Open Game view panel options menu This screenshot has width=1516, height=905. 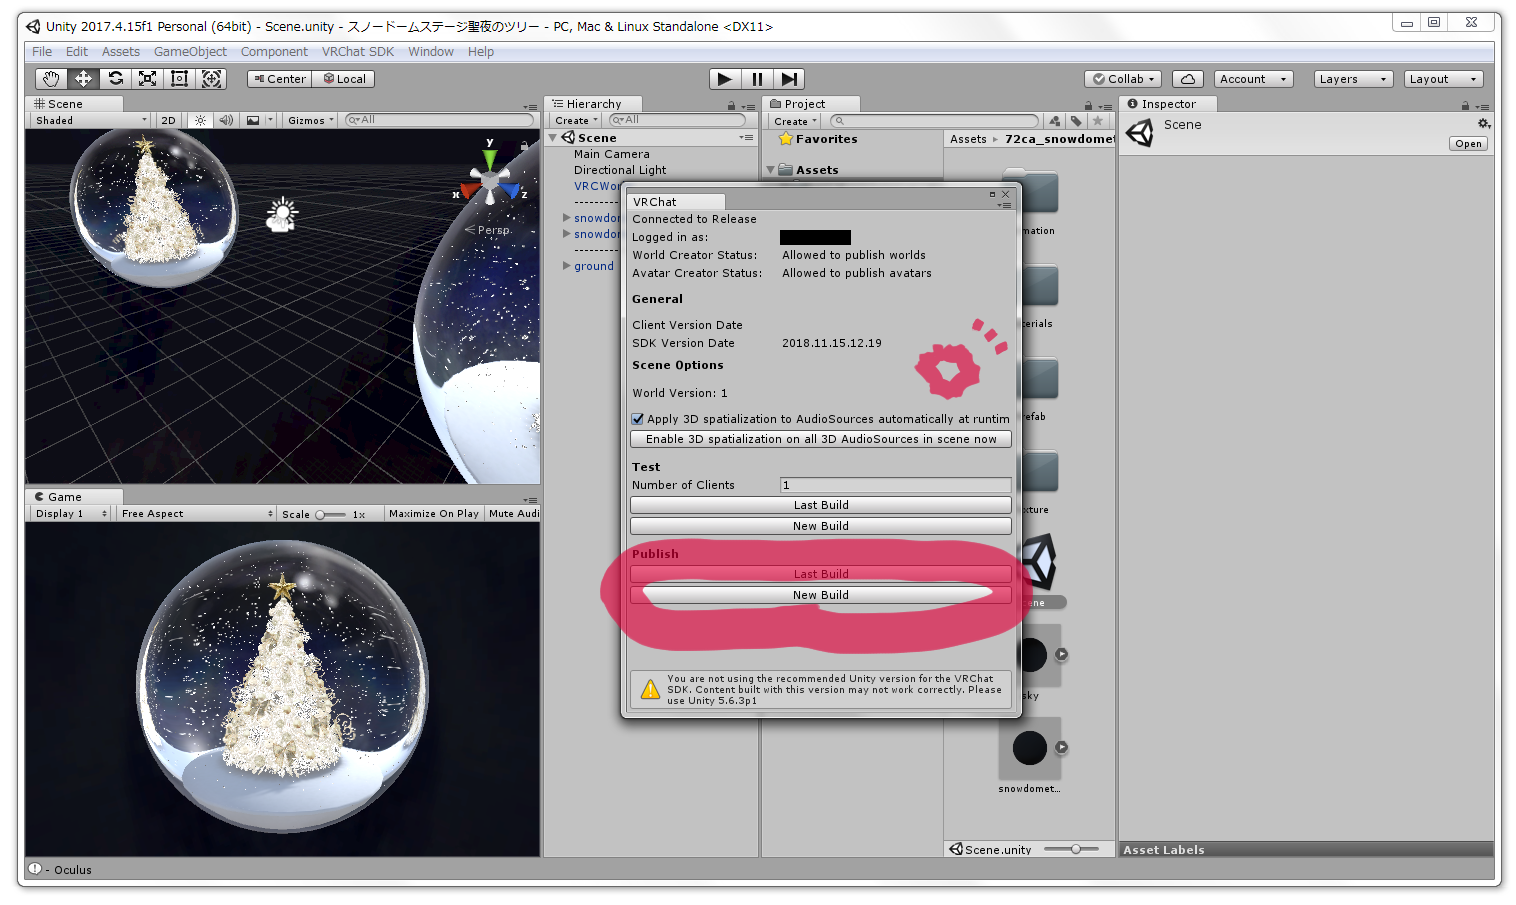coord(530,499)
